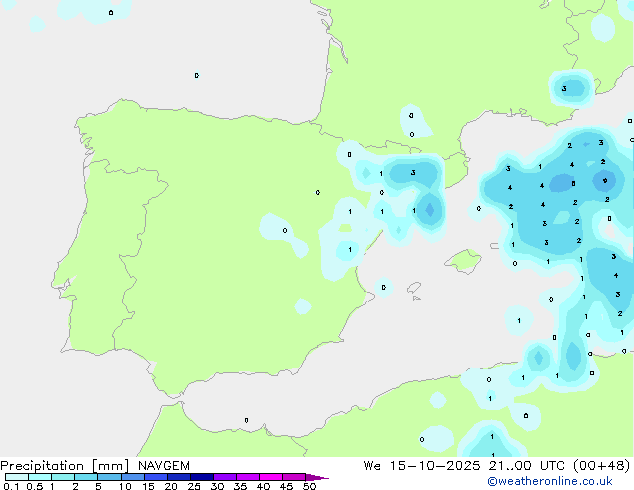Click the legend scale label '30'
Image resolution: width=634 pixels, height=490 pixels.
point(217,486)
